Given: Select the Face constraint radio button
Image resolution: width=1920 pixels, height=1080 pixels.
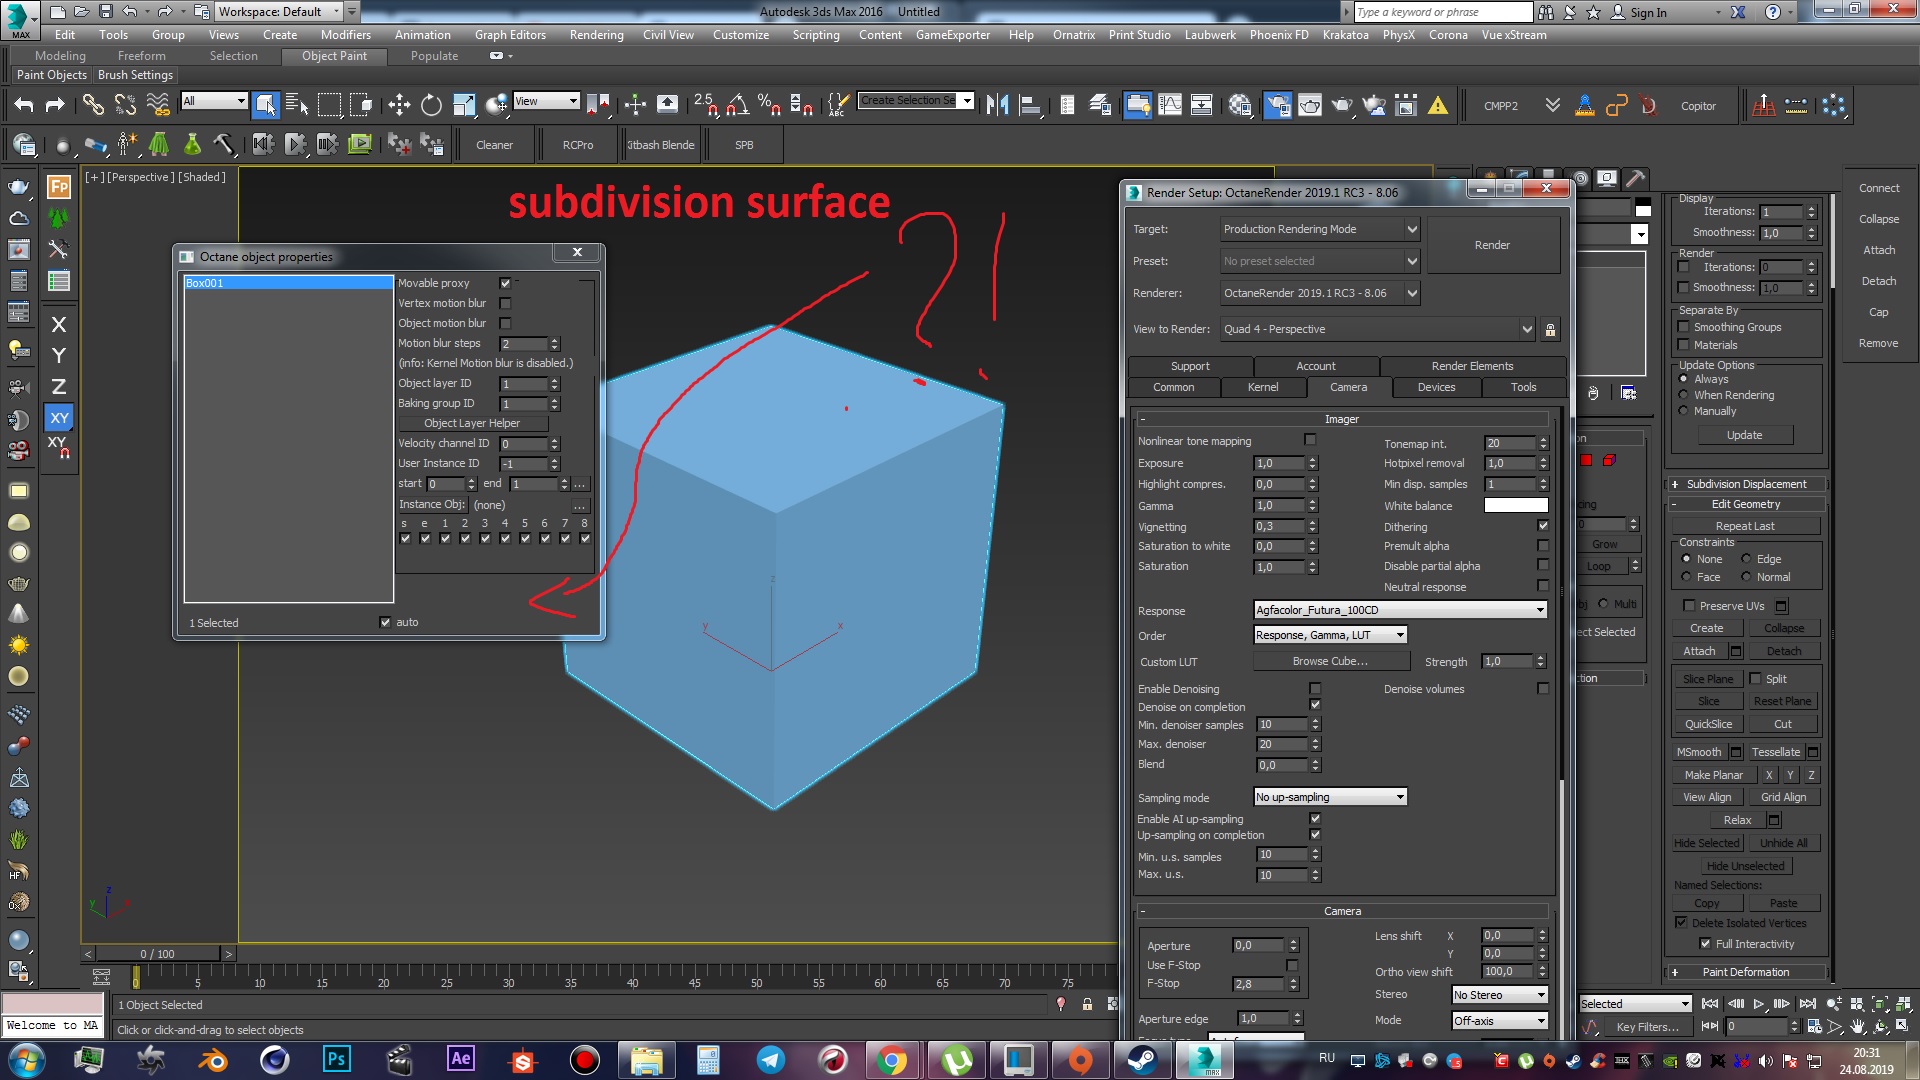Looking at the screenshot, I should click(1686, 577).
